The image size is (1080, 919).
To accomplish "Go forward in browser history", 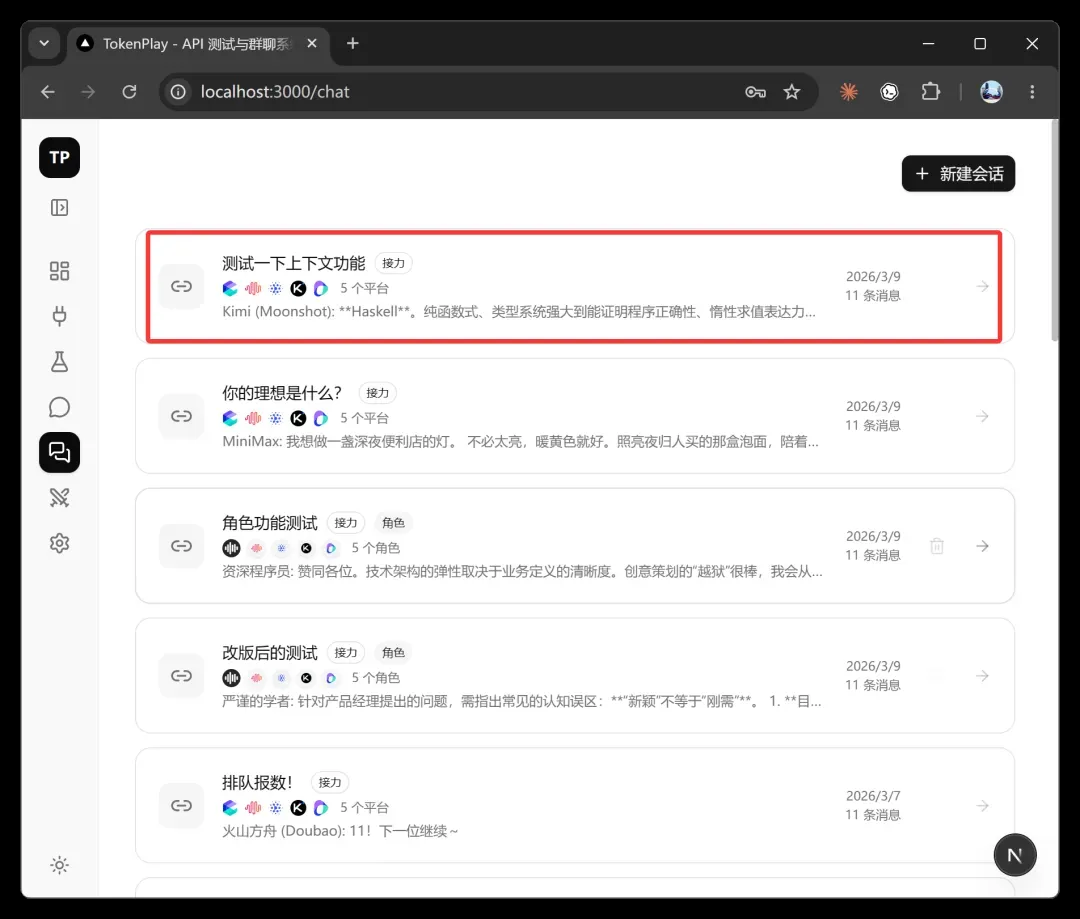I will (x=88, y=92).
